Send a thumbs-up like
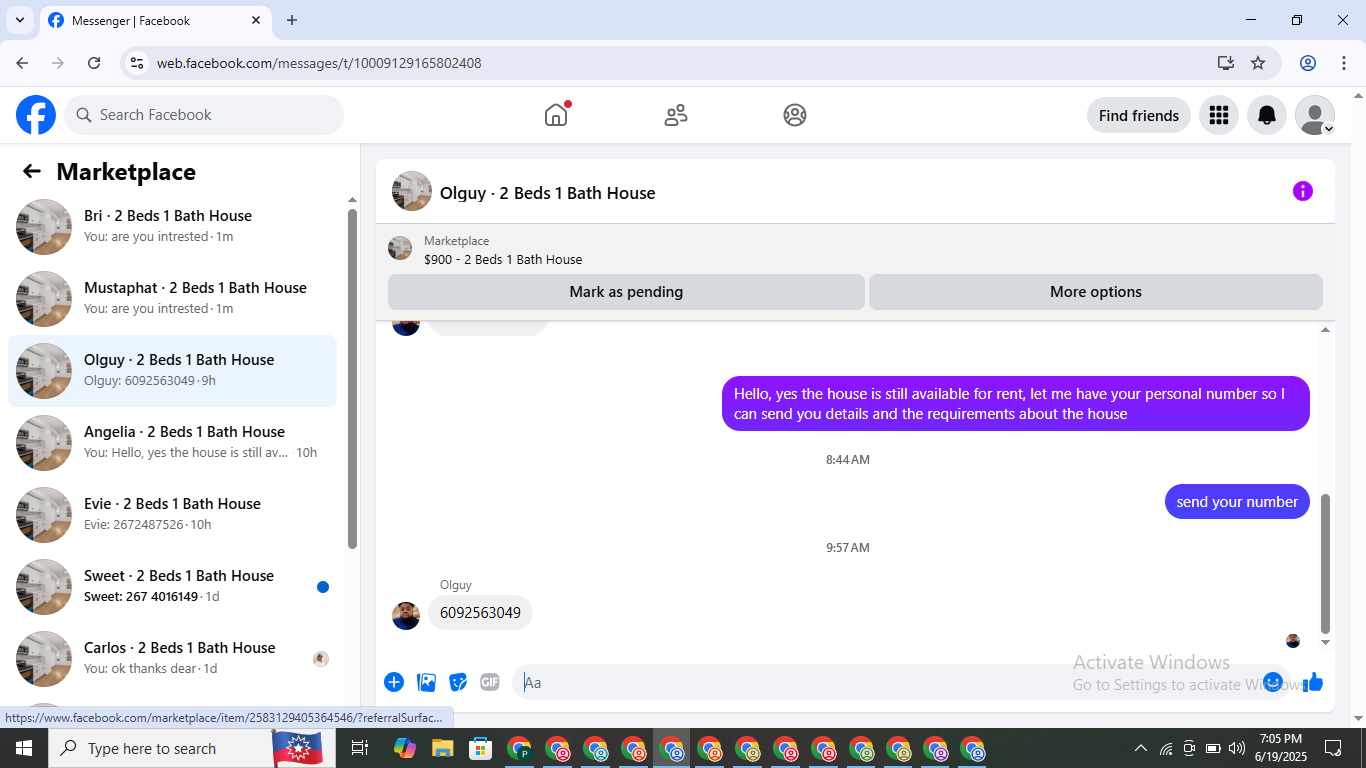Viewport: 1366px width, 768px height. point(1313,682)
